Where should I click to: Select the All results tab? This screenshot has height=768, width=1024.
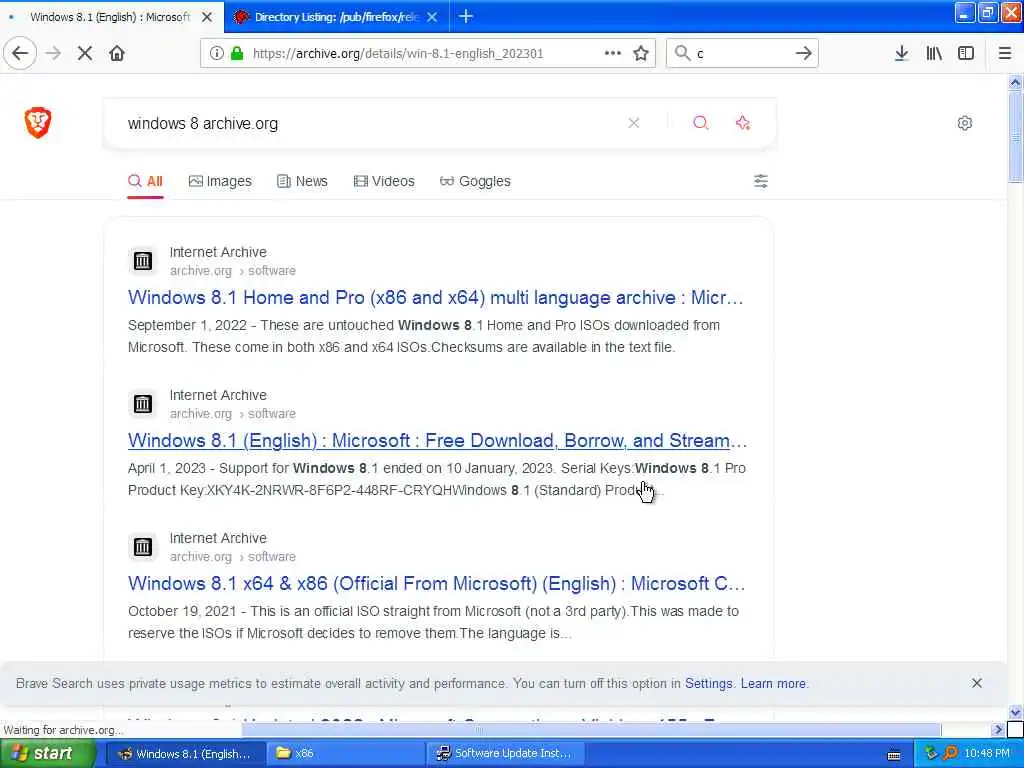(x=145, y=181)
